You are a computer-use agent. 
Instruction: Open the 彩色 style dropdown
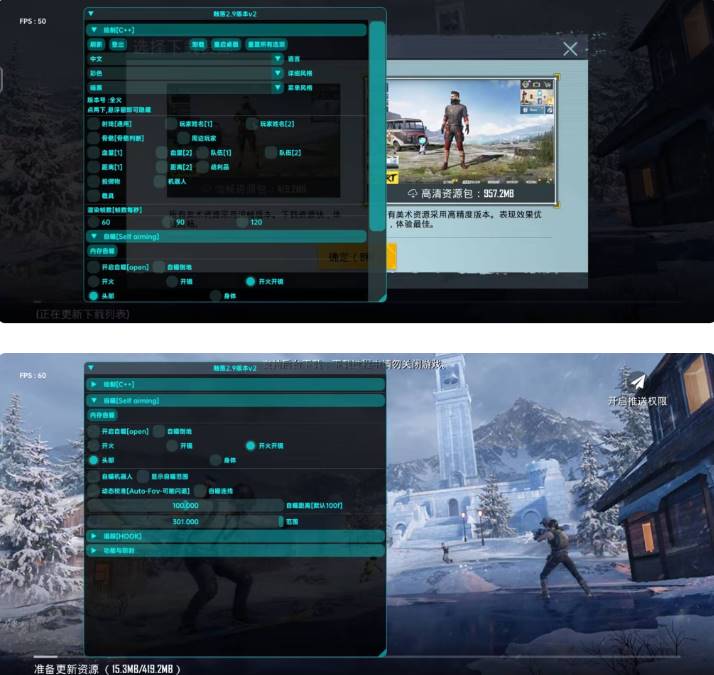pyautogui.click(x=185, y=73)
